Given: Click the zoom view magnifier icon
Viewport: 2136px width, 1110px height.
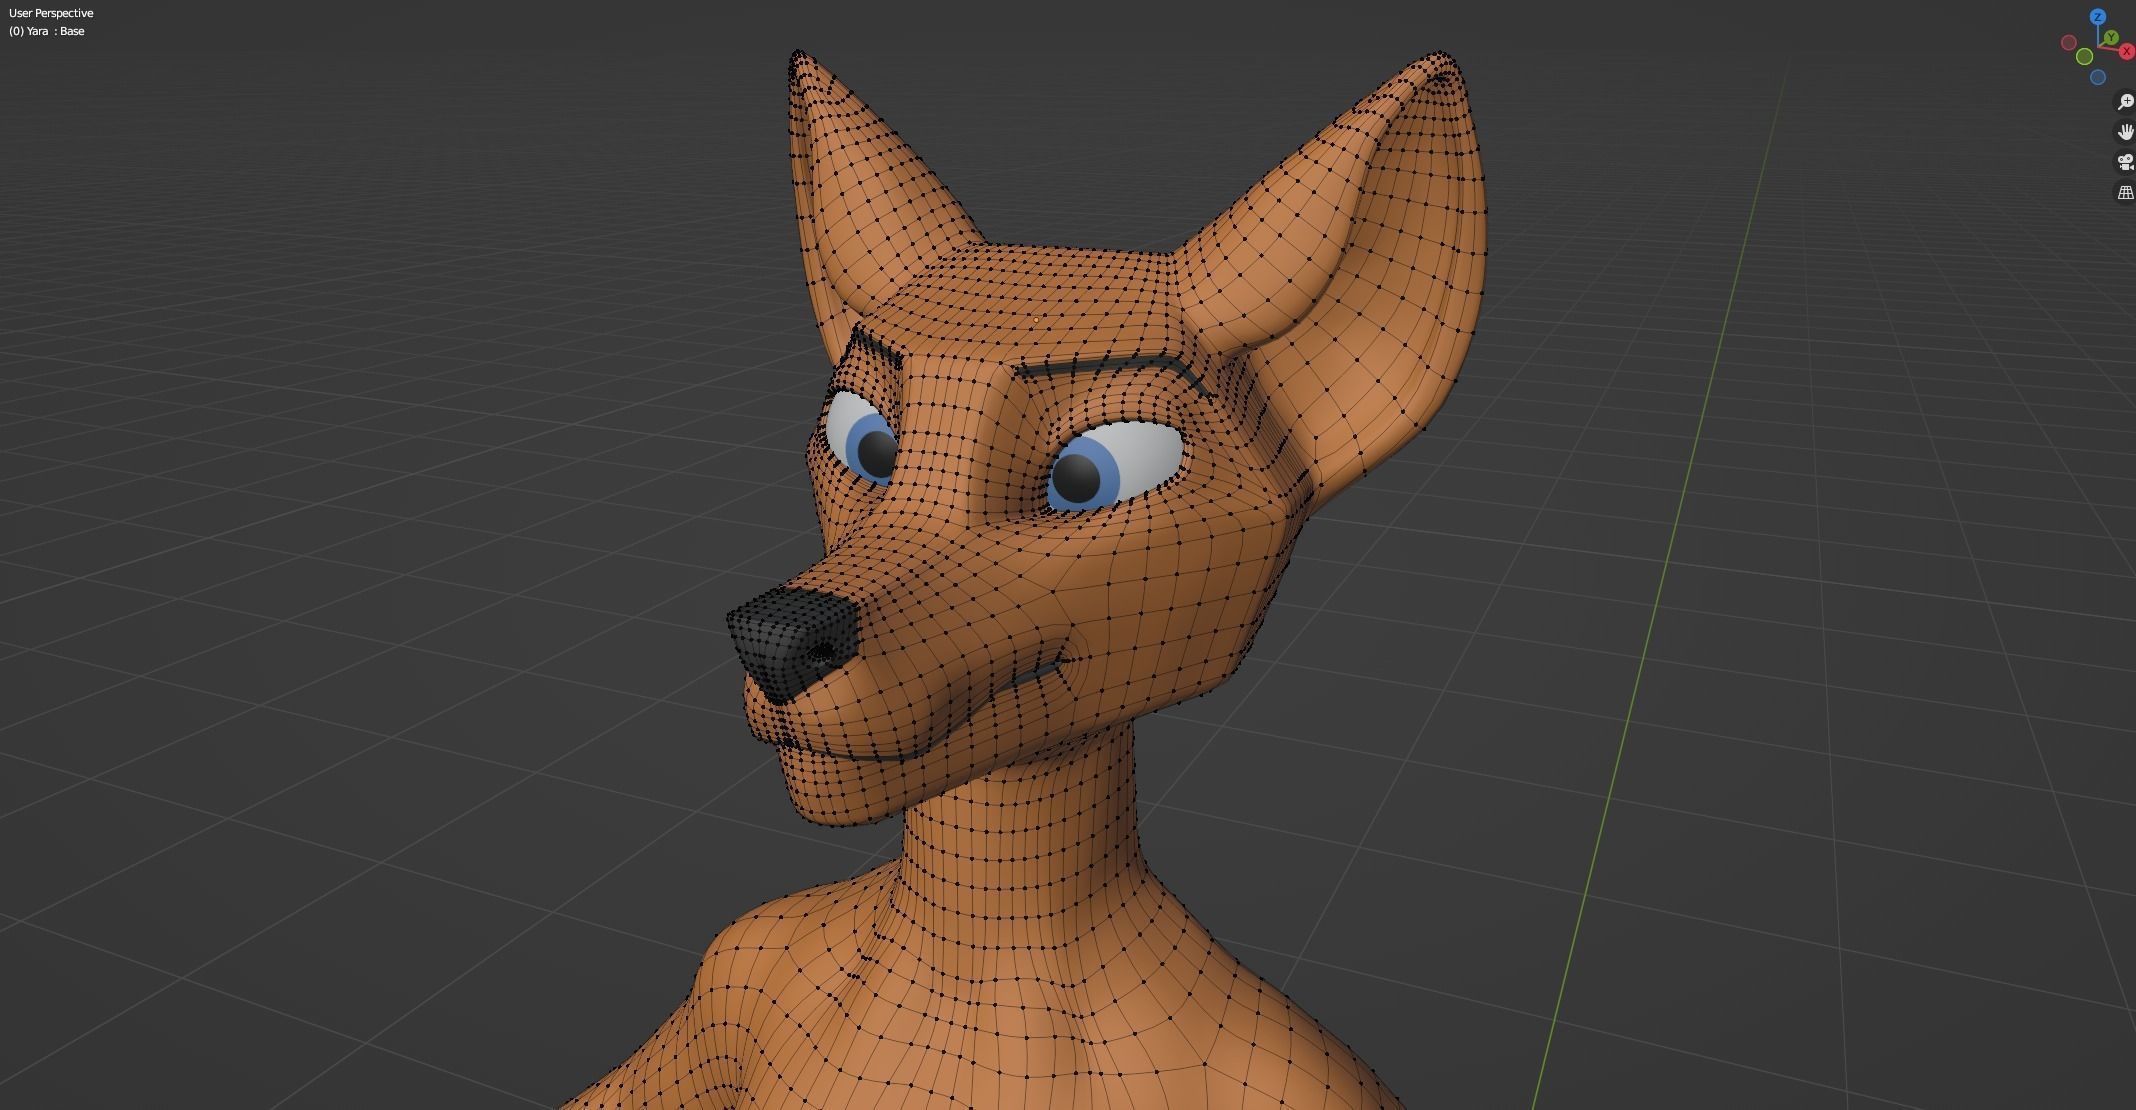Looking at the screenshot, I should tap(2125, 102).
